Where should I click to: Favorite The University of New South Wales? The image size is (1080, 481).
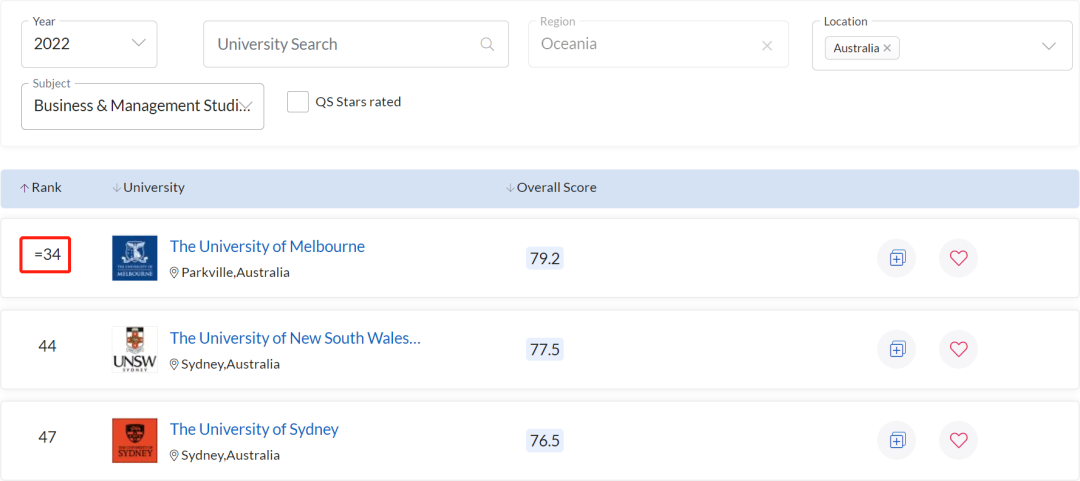pos(959,349)
